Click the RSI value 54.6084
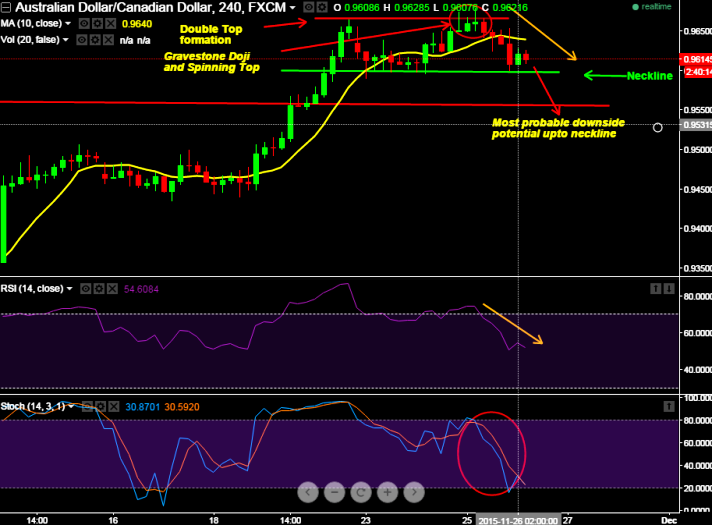Screen dimensions: 712x525 (141, 289)
